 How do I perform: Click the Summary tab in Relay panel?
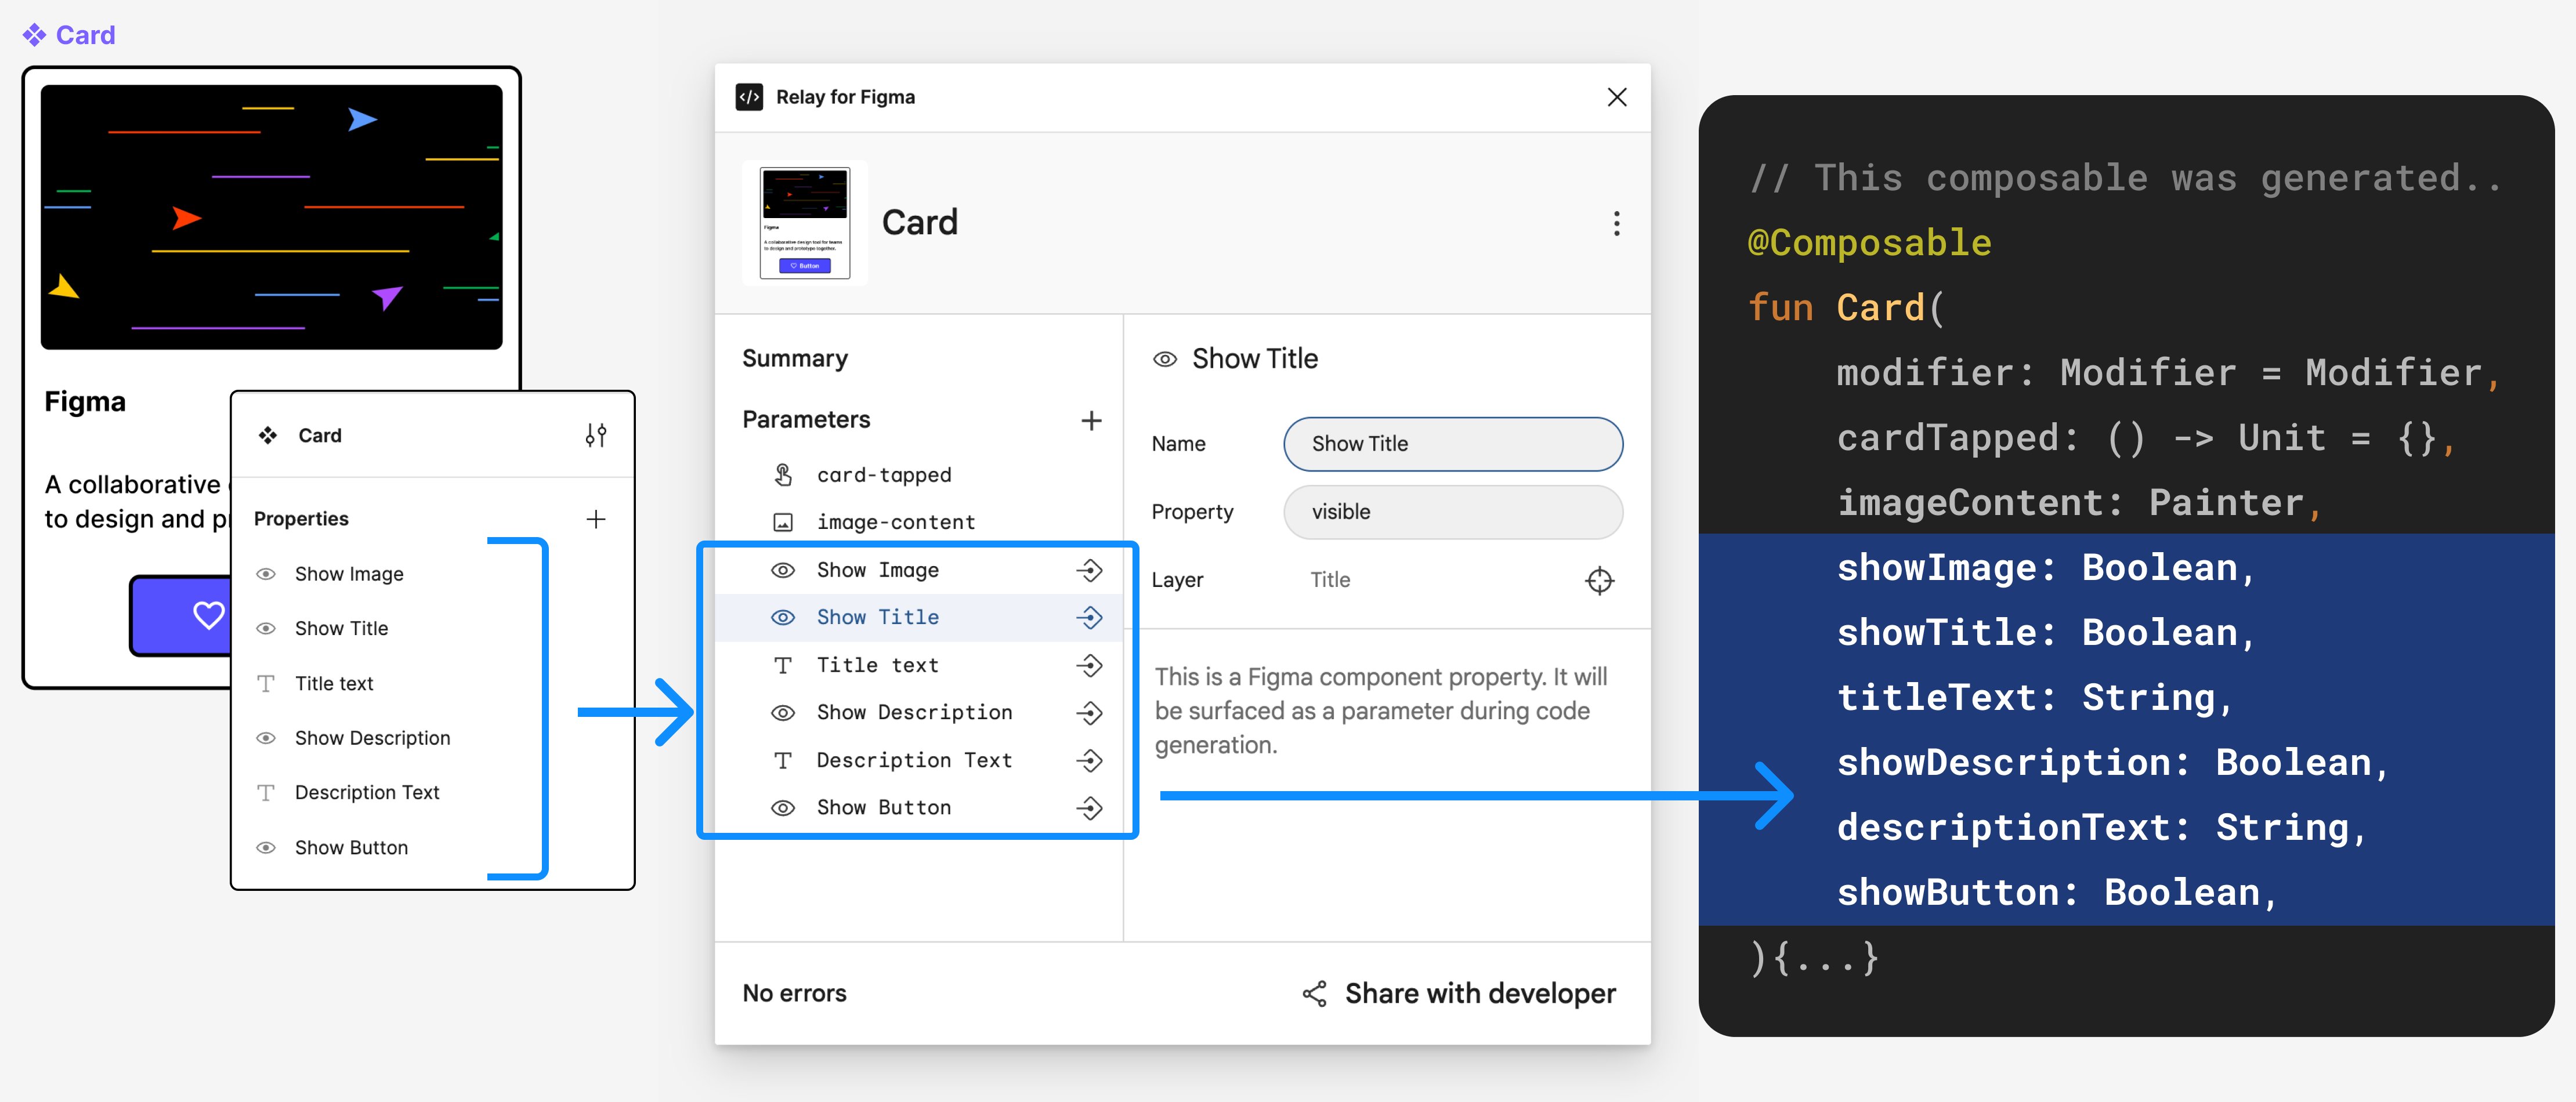795,356
